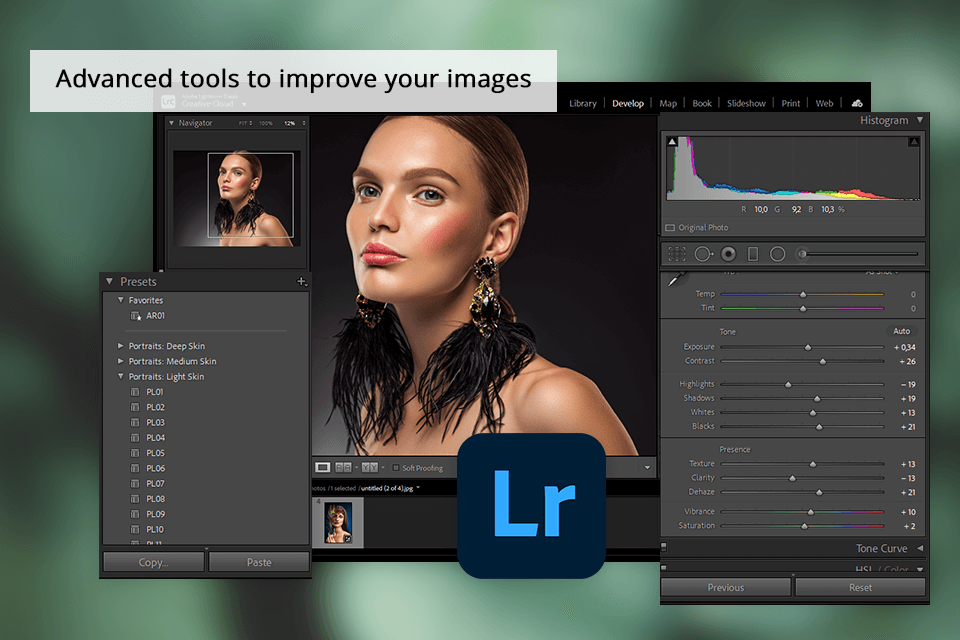This screenshot has width=960, height=640.
Task: Switch to the Library module
Action: 583,104
